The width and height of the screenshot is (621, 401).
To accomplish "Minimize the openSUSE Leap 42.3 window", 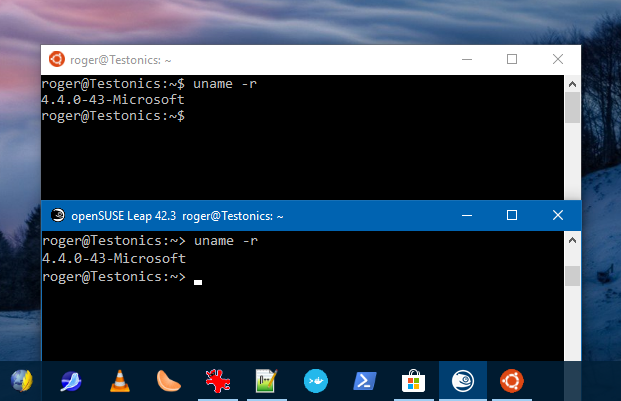I will (x=467, y=215).
